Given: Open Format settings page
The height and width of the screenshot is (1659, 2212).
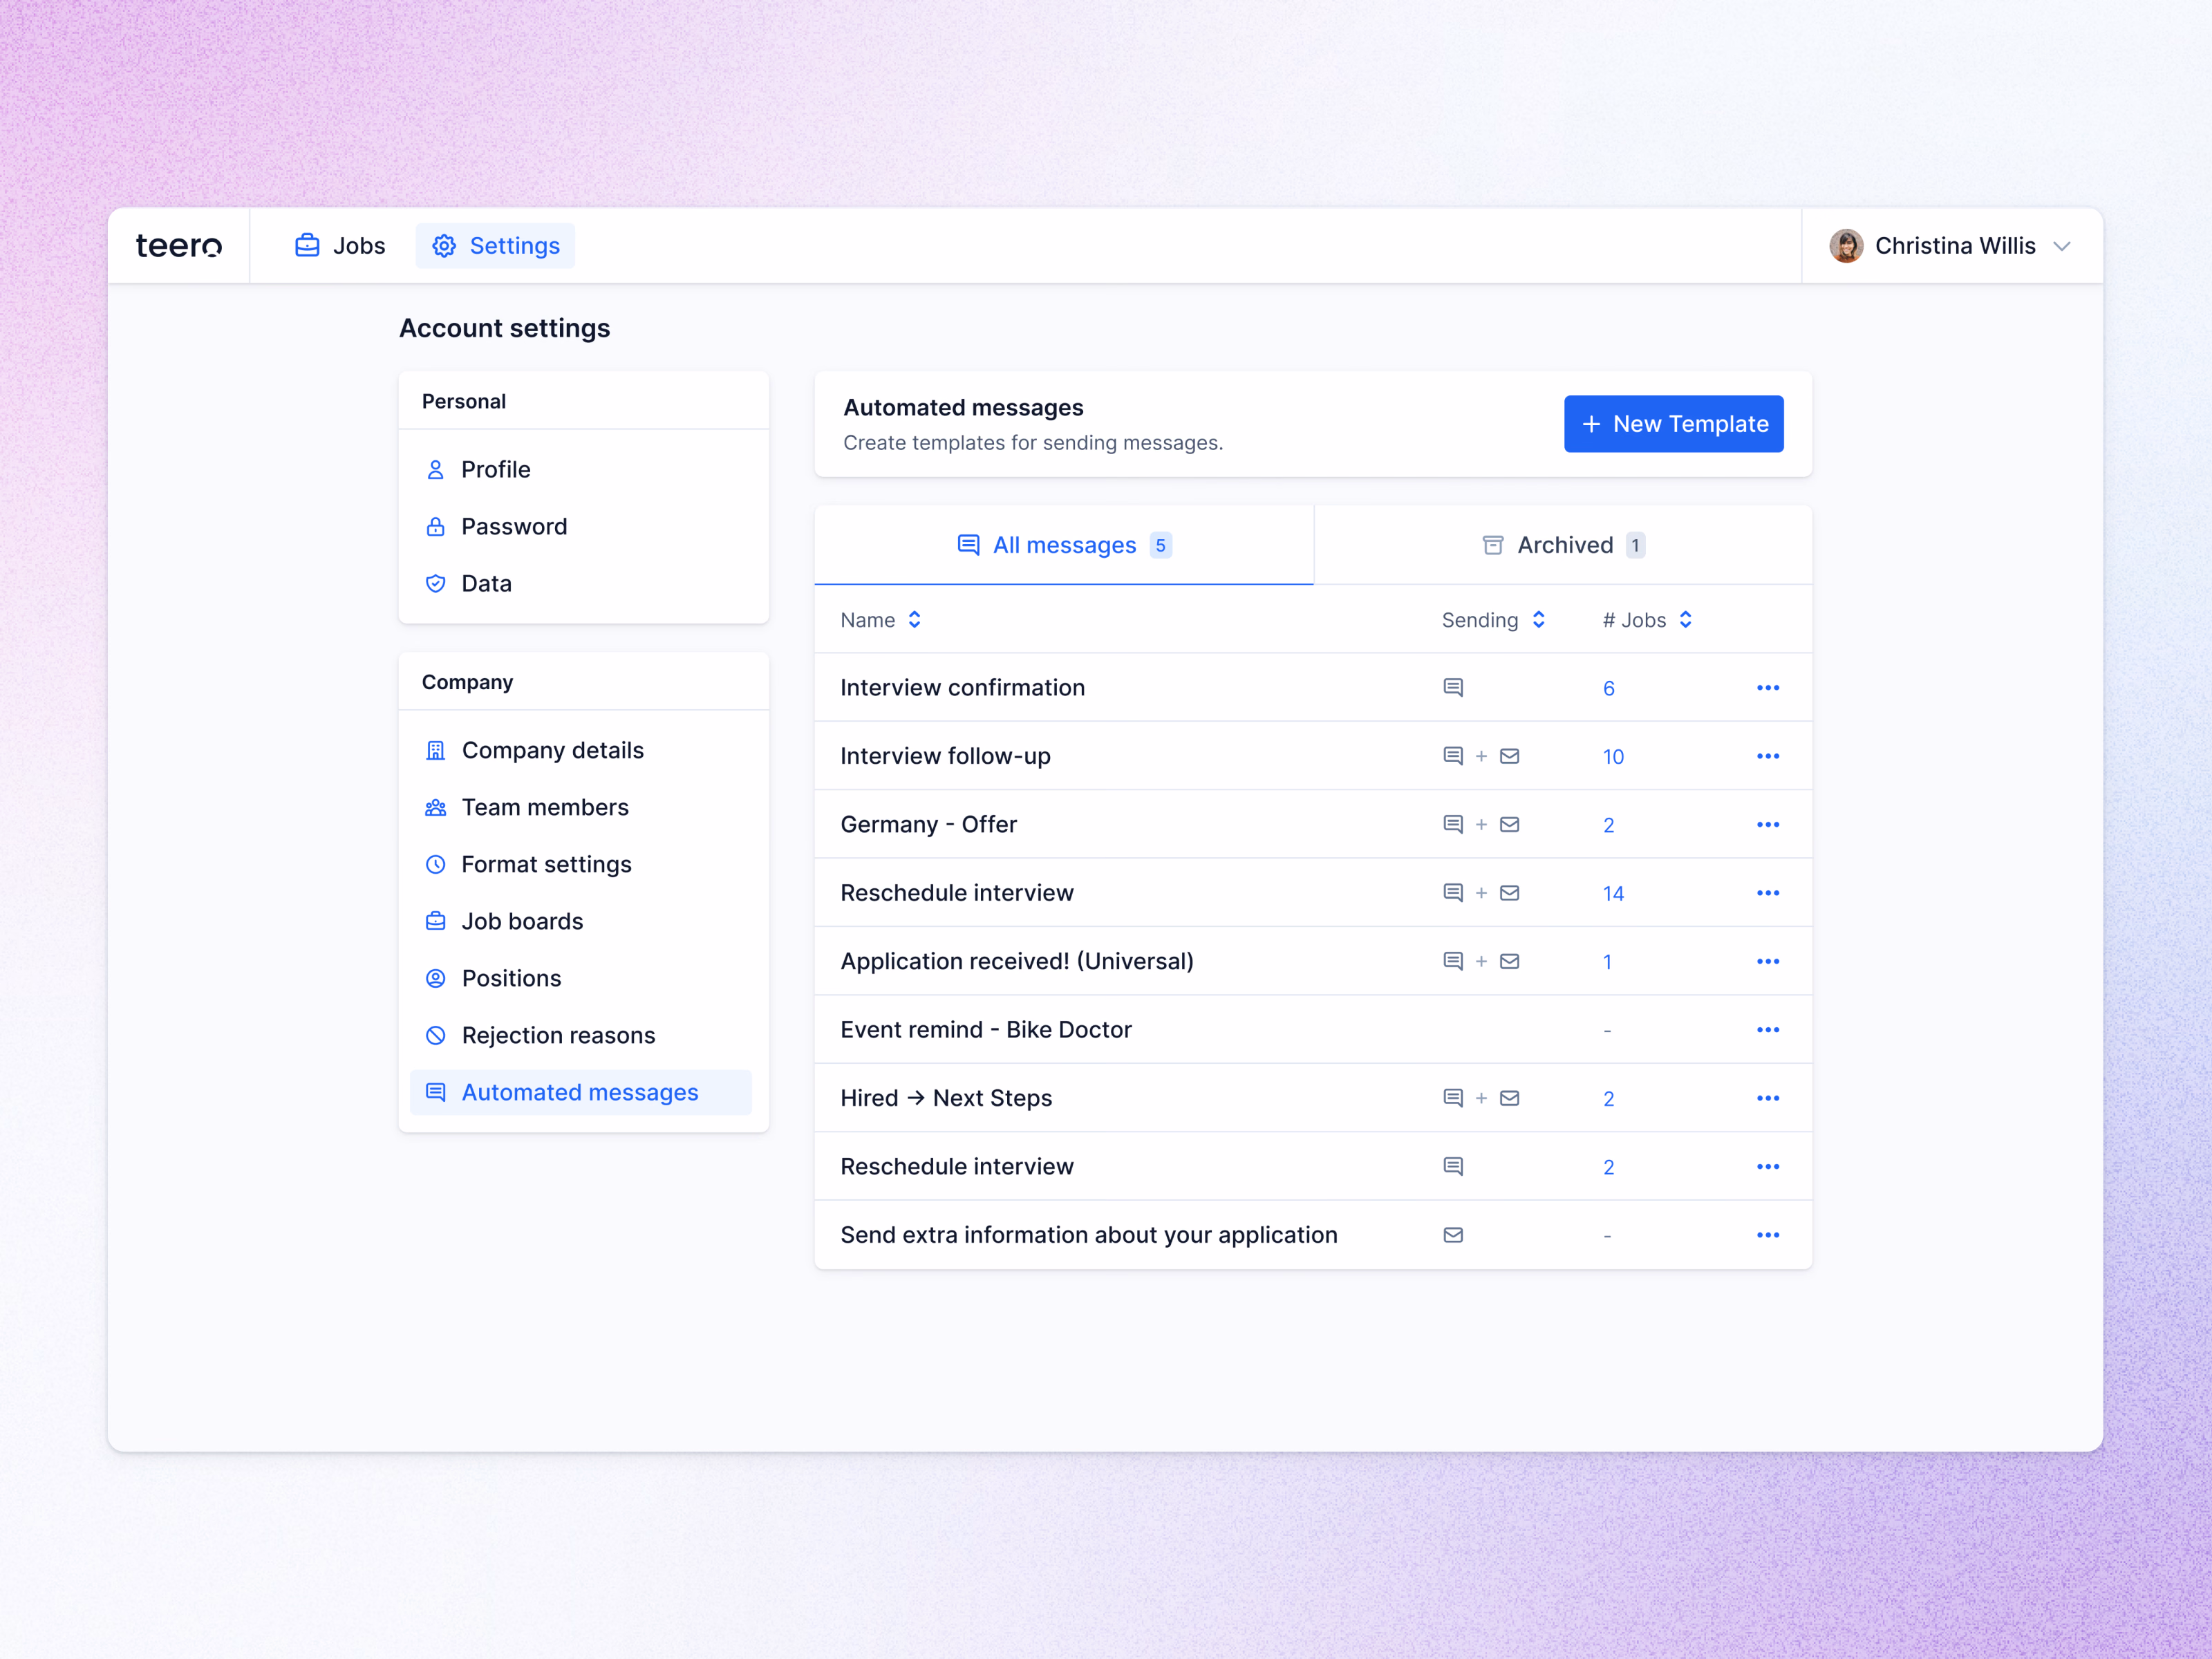Looking at the screenshot, I should [581, 865].
